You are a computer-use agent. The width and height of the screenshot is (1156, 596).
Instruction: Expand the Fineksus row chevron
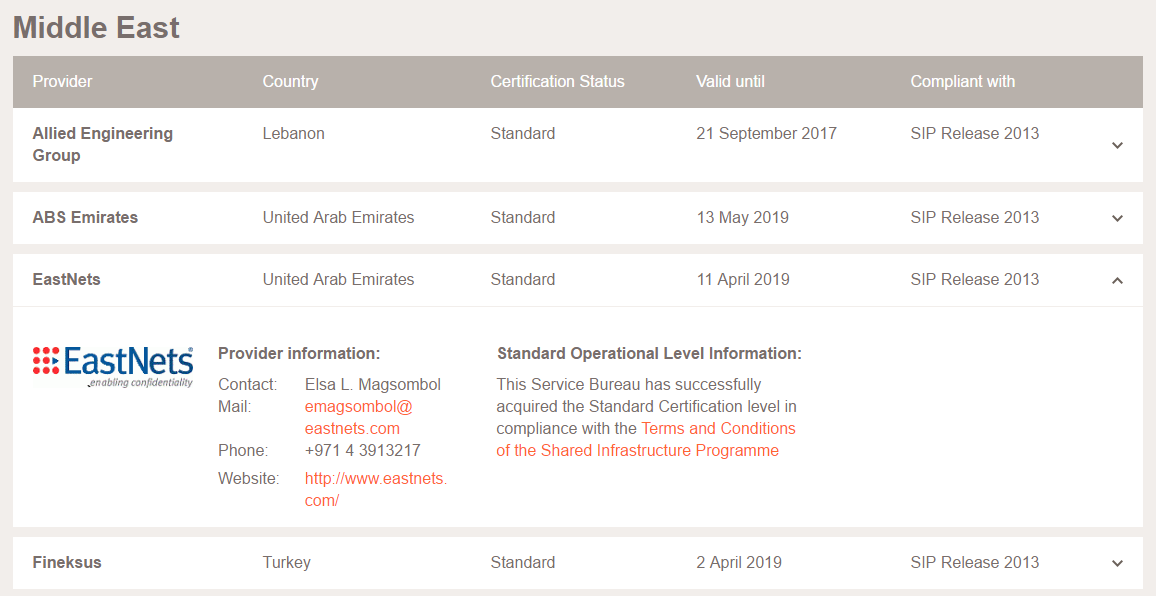(1117, 563)
